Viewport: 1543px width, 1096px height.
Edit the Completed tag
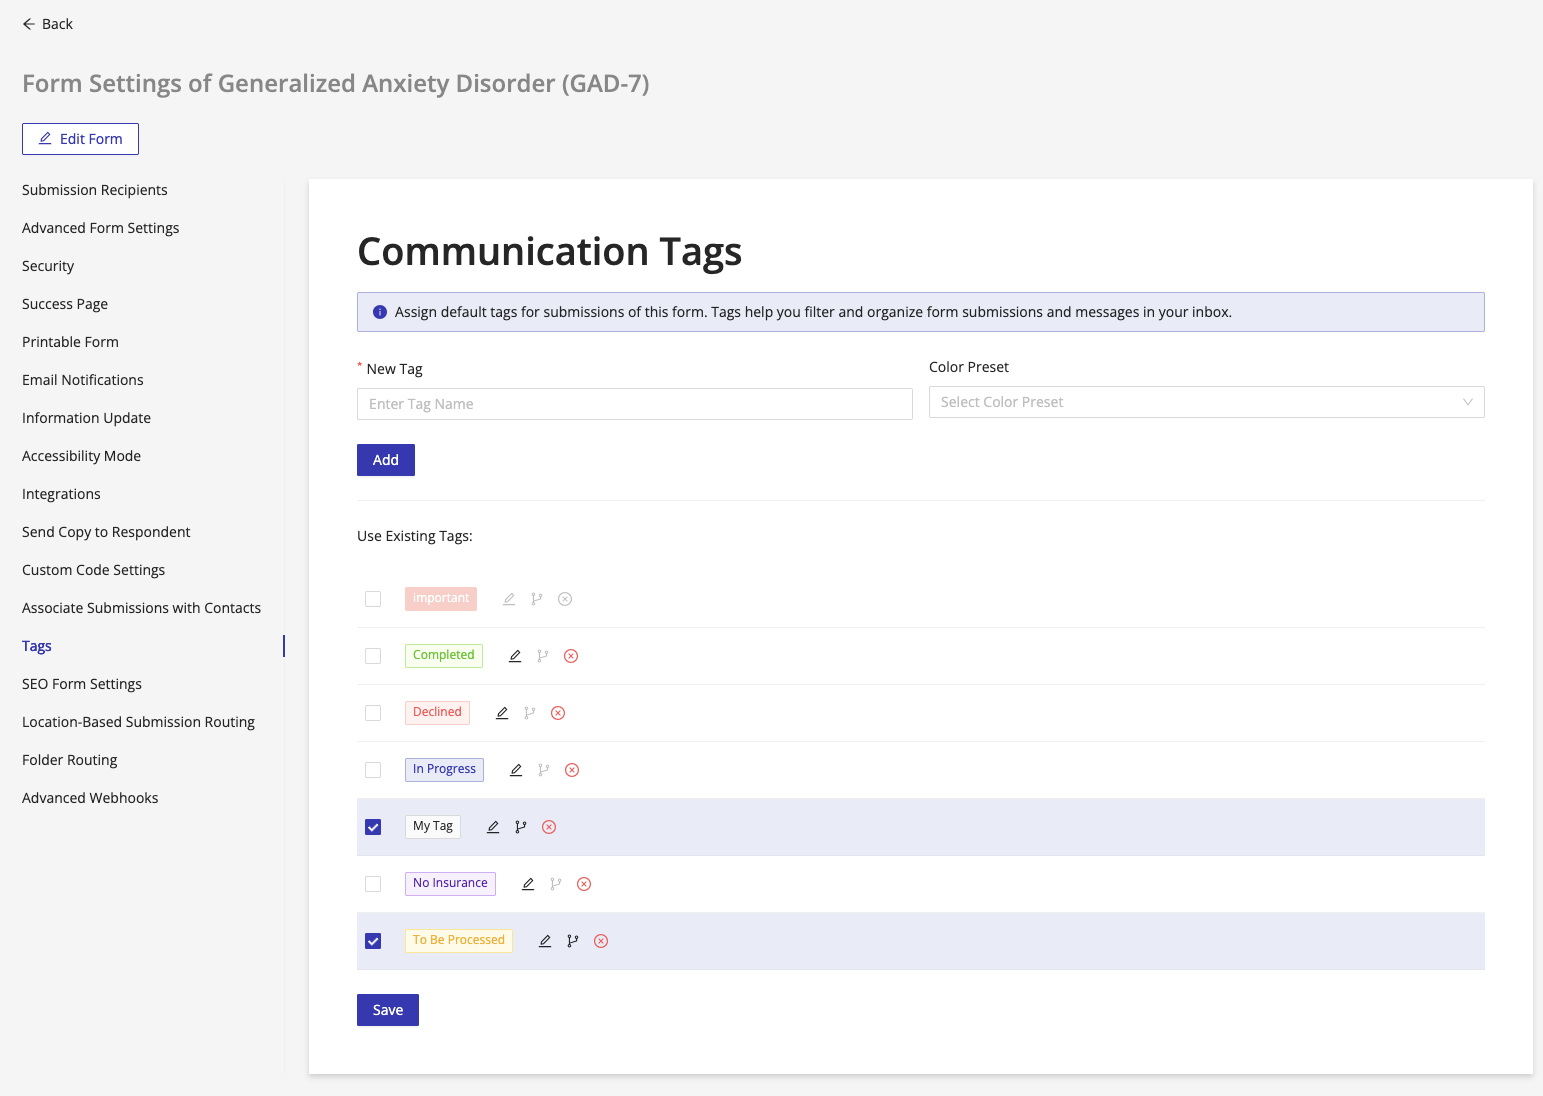515,656
